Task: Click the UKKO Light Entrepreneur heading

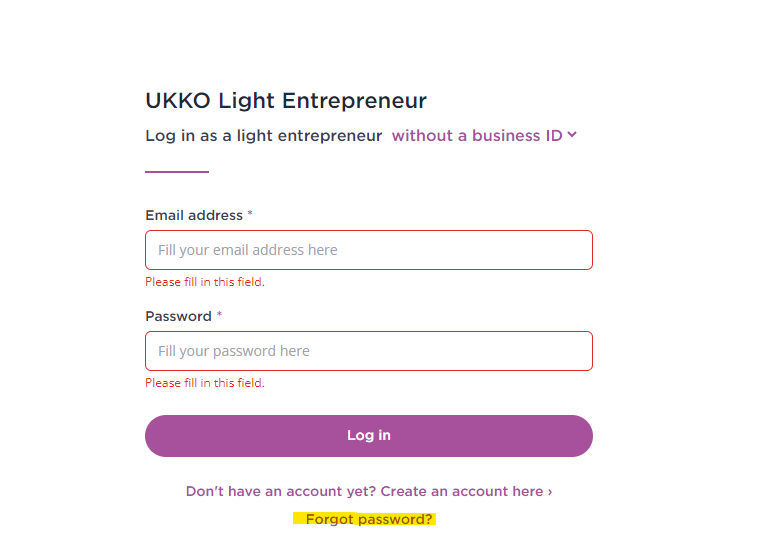Action: click(286, 101)
